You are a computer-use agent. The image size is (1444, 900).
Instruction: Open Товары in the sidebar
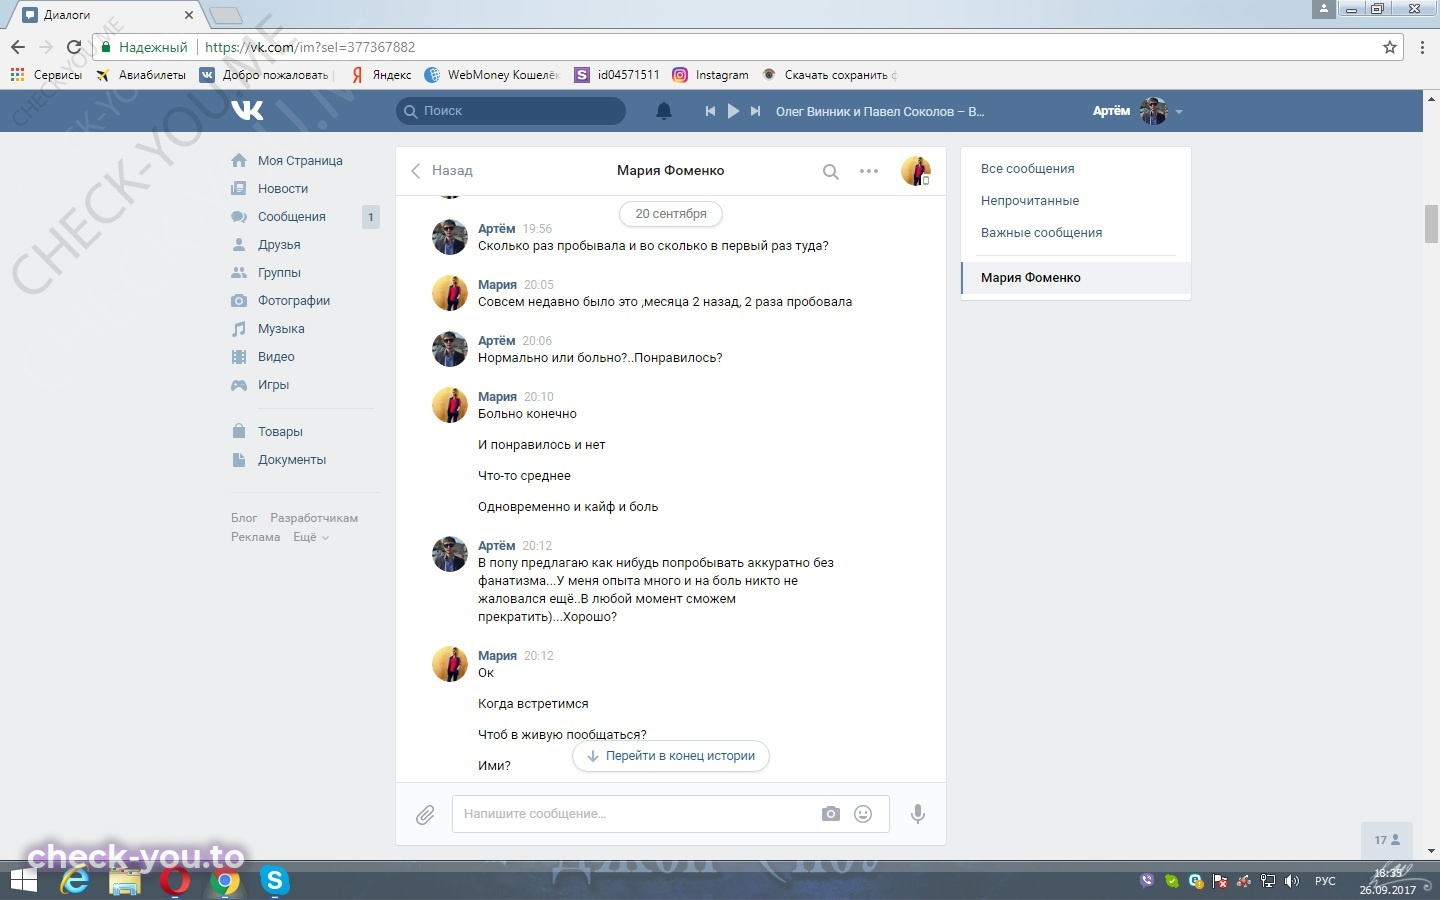pyautogui.click(x=280, y=431)
